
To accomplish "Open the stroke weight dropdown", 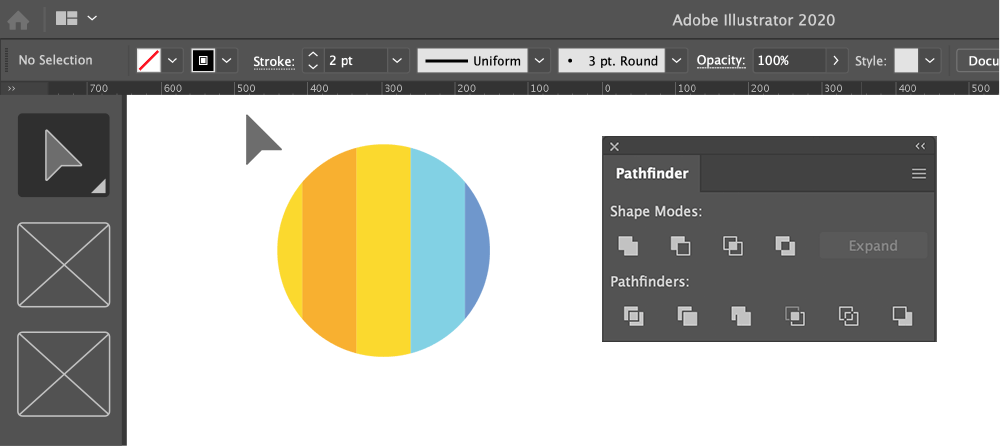I will tap(398, 61).
